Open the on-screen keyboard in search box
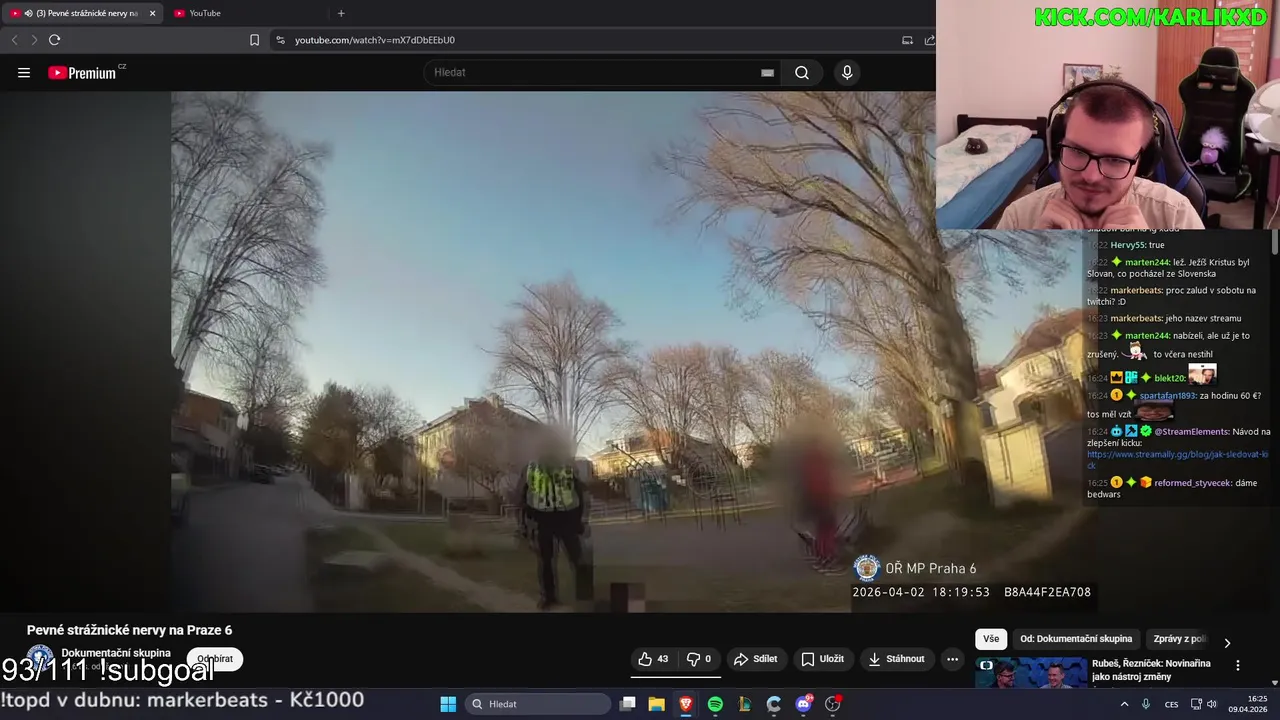 pos(767,73)
